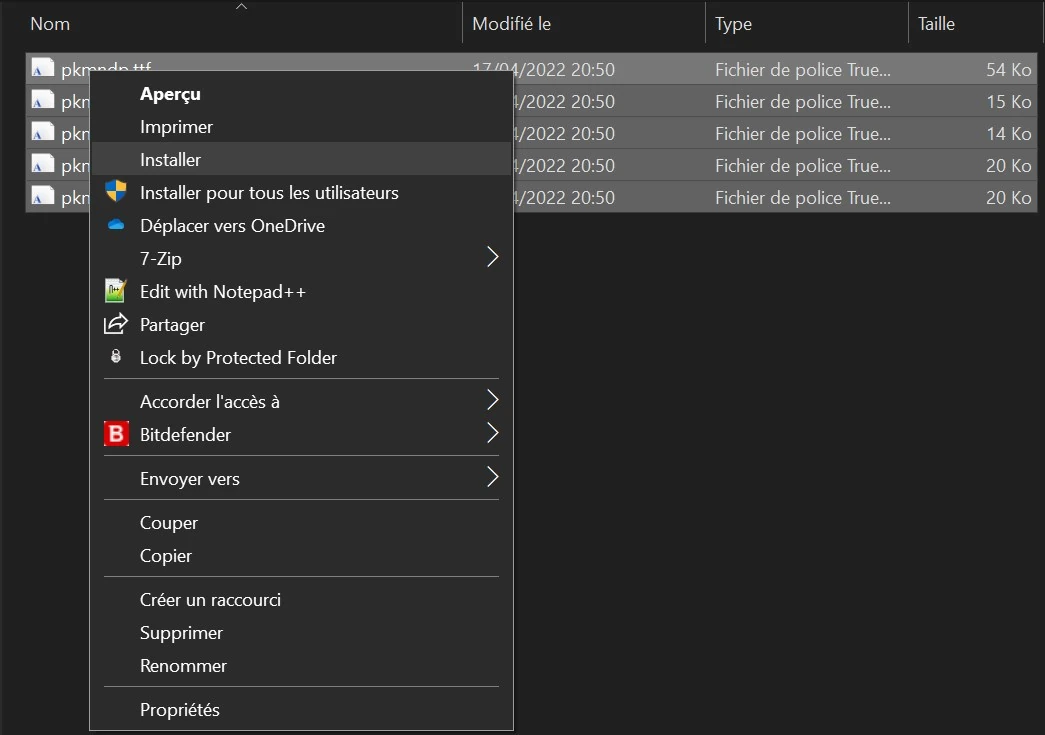Open the Bitdefender submenu chevron
Image resolution: width=1045 pixels, height=735 pixels.
click(x=492, y=434)
